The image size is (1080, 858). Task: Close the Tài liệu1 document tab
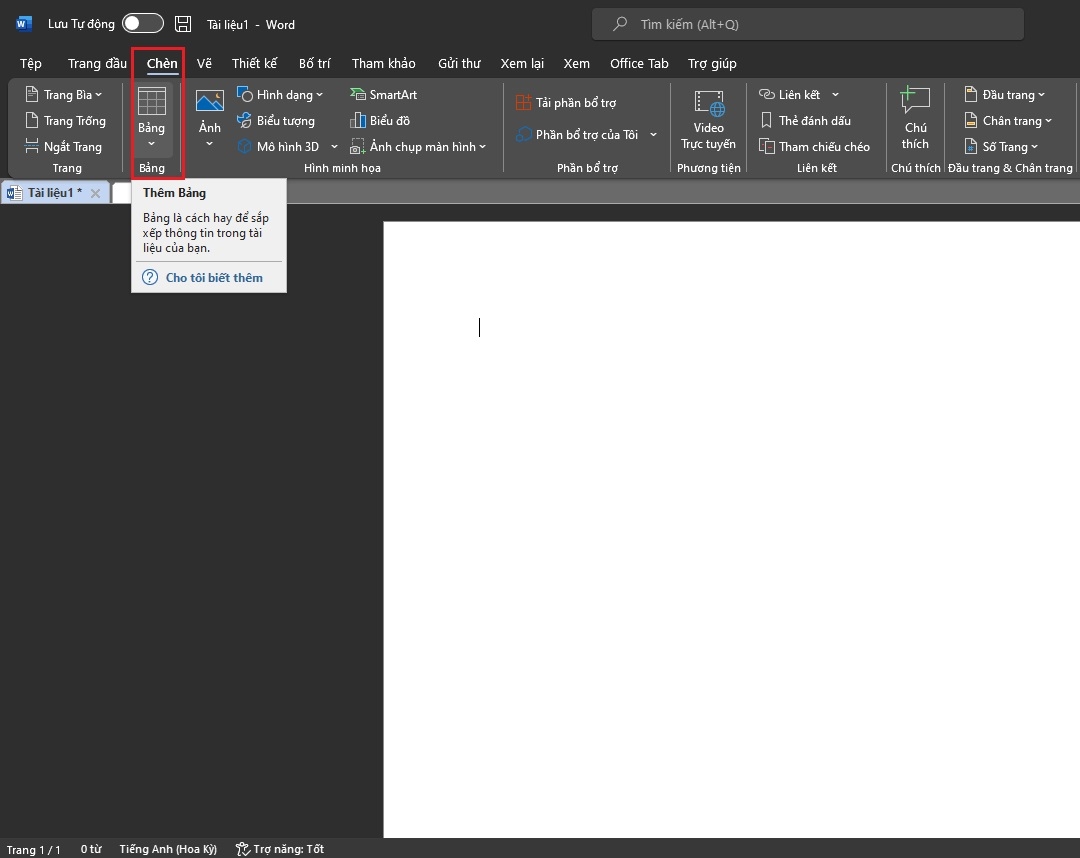(95, 193)
